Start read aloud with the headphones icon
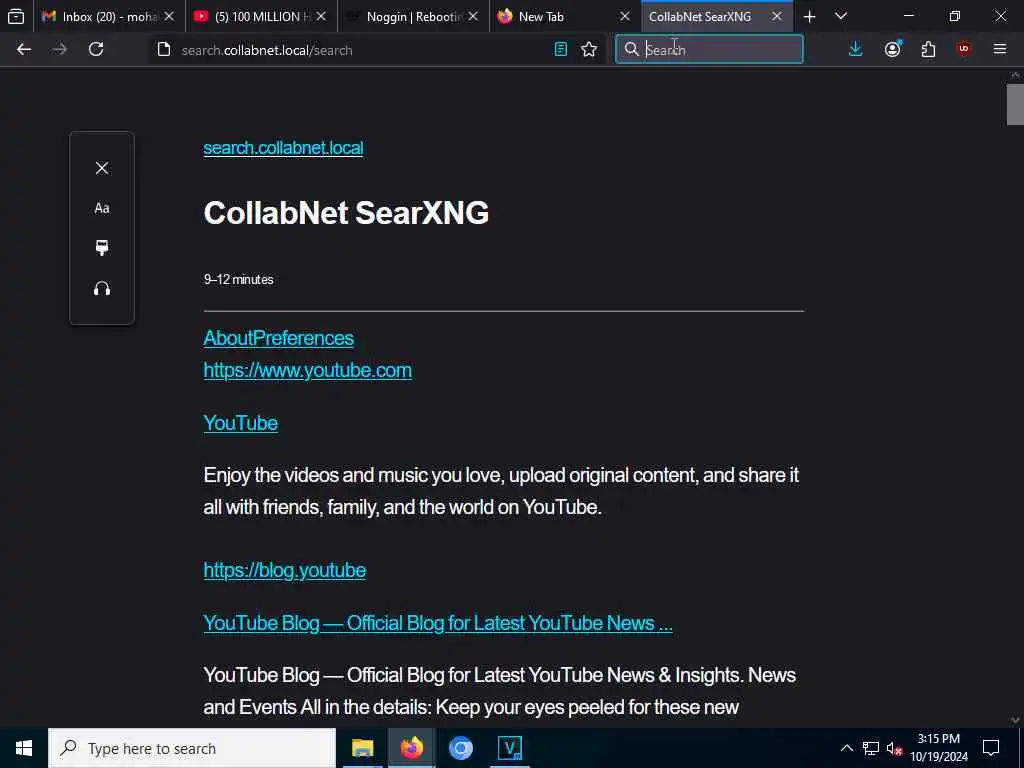 [102, 288]
